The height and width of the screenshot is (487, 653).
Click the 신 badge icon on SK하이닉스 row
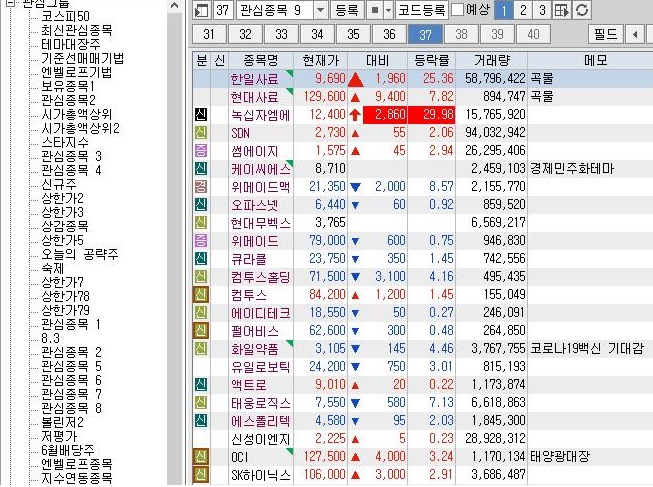click(201, 475)
